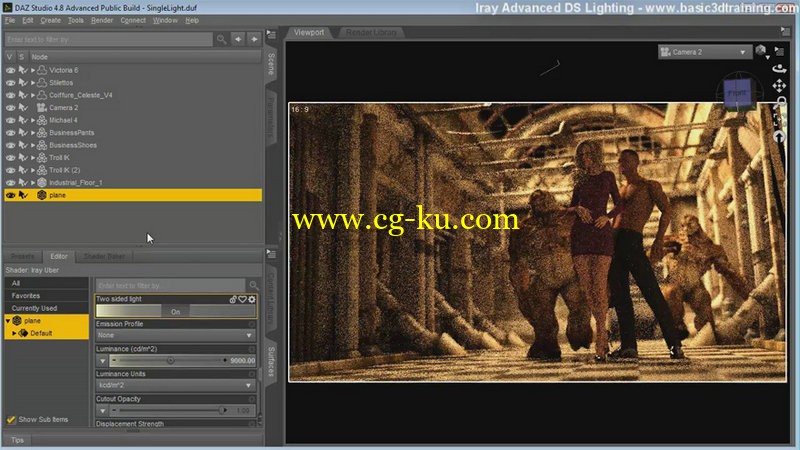Click the Zoom magnifier viewport control
Screen dimensions: 800x450
click(x=781, y=103)
